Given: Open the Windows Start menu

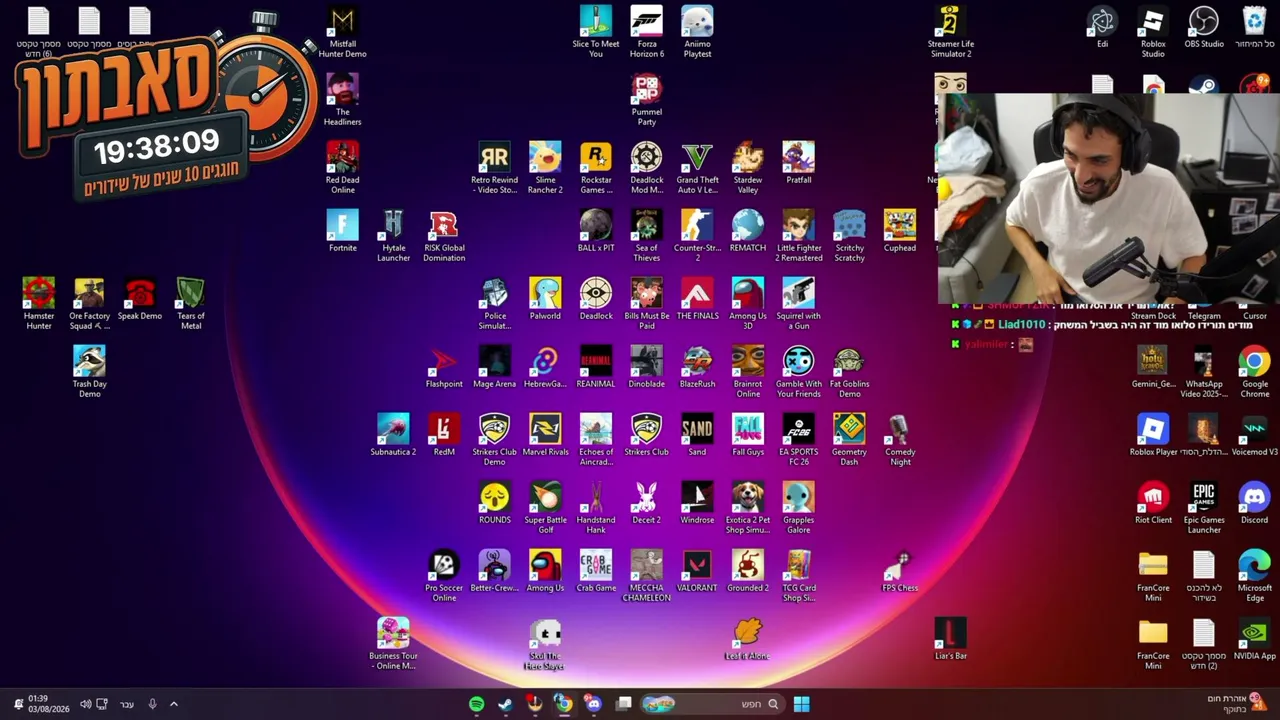Looking at the screenshot, I should (x=801, y=704).
